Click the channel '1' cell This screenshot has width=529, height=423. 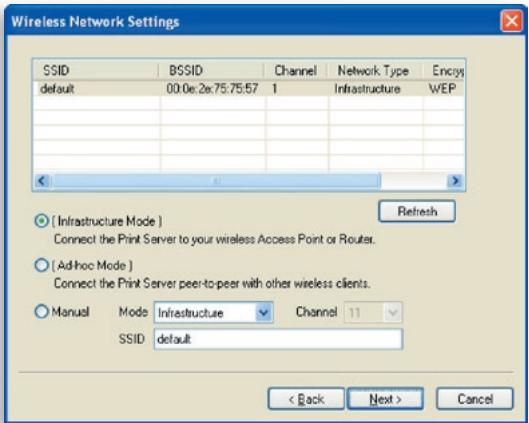[x=275, y=89]
